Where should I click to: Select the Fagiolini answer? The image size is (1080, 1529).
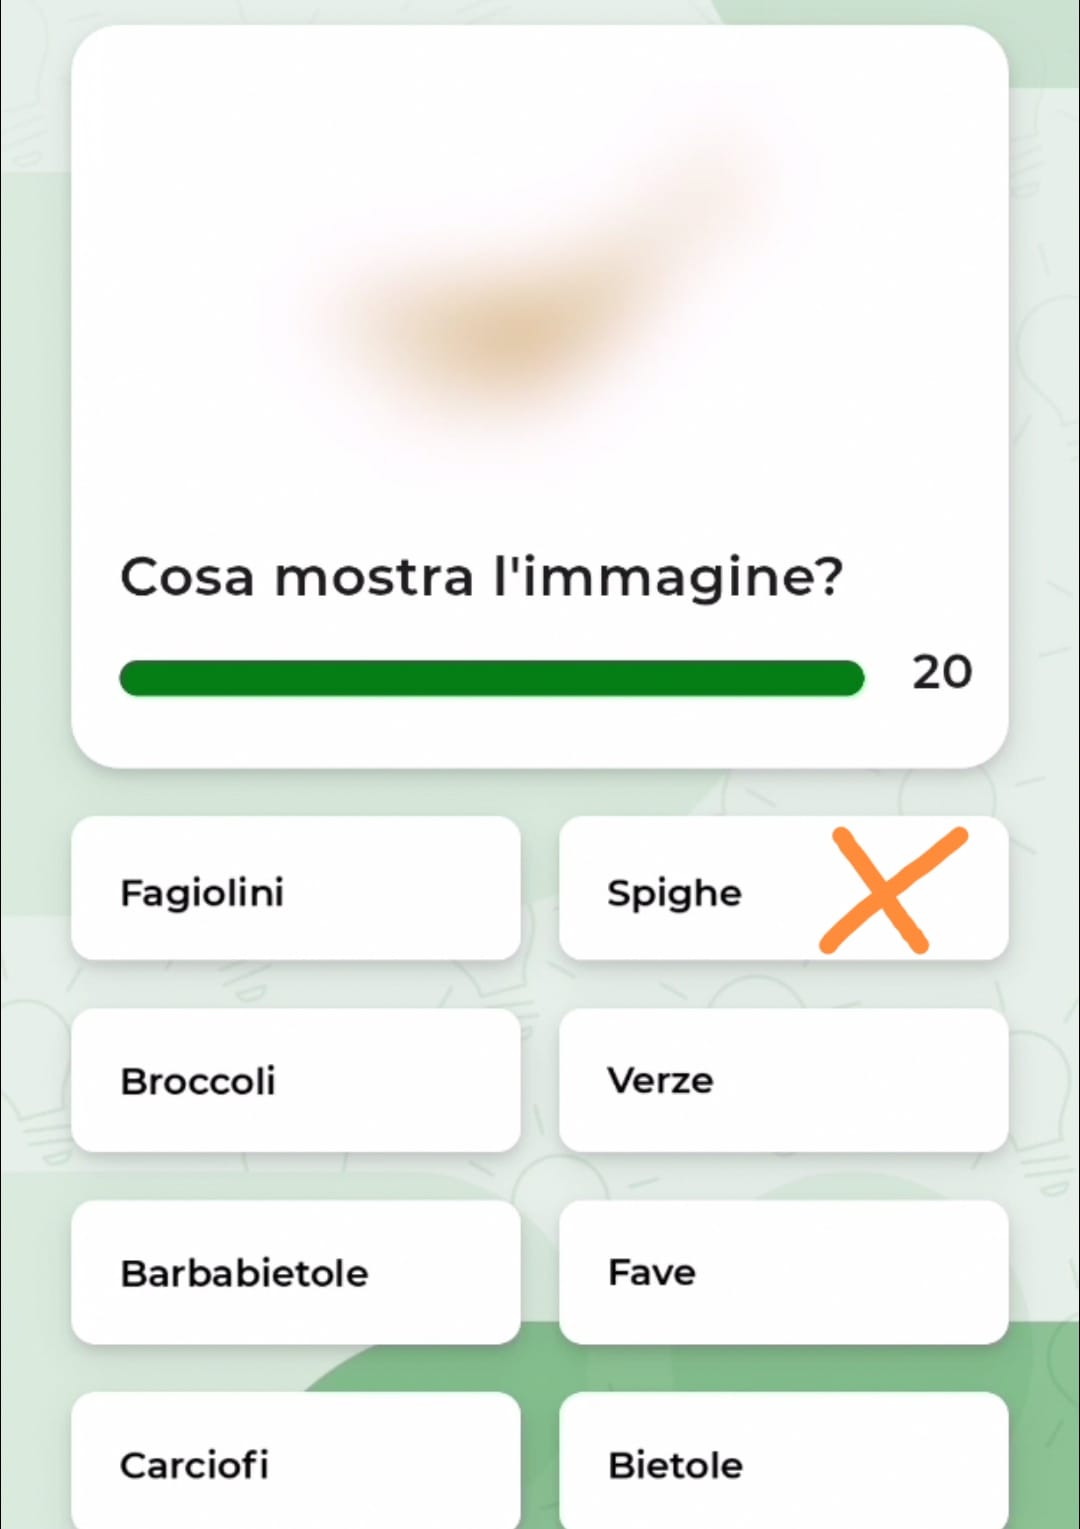[x=295, y=889]
